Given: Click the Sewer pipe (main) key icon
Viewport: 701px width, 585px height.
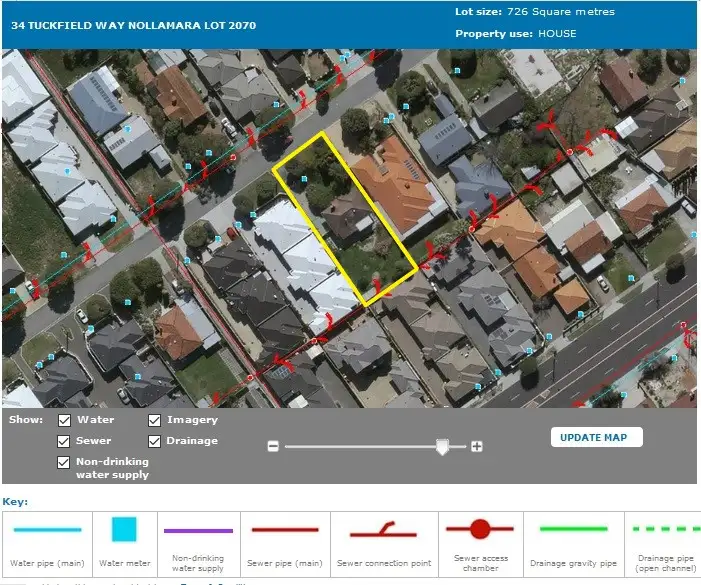Looking at the screenshot, I should tap(285, 530).
